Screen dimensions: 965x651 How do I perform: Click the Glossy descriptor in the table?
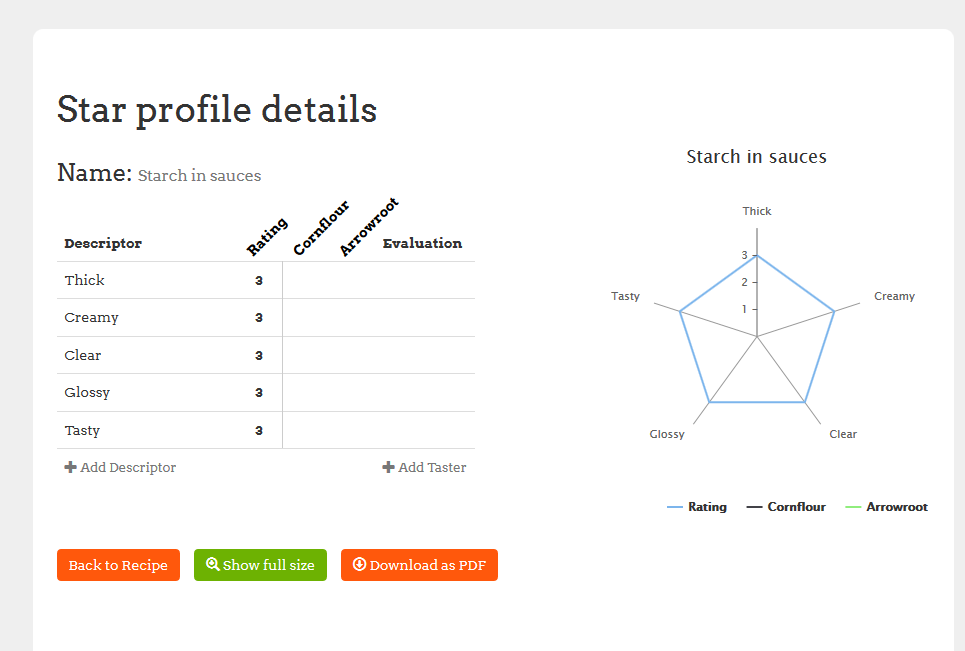87,393
